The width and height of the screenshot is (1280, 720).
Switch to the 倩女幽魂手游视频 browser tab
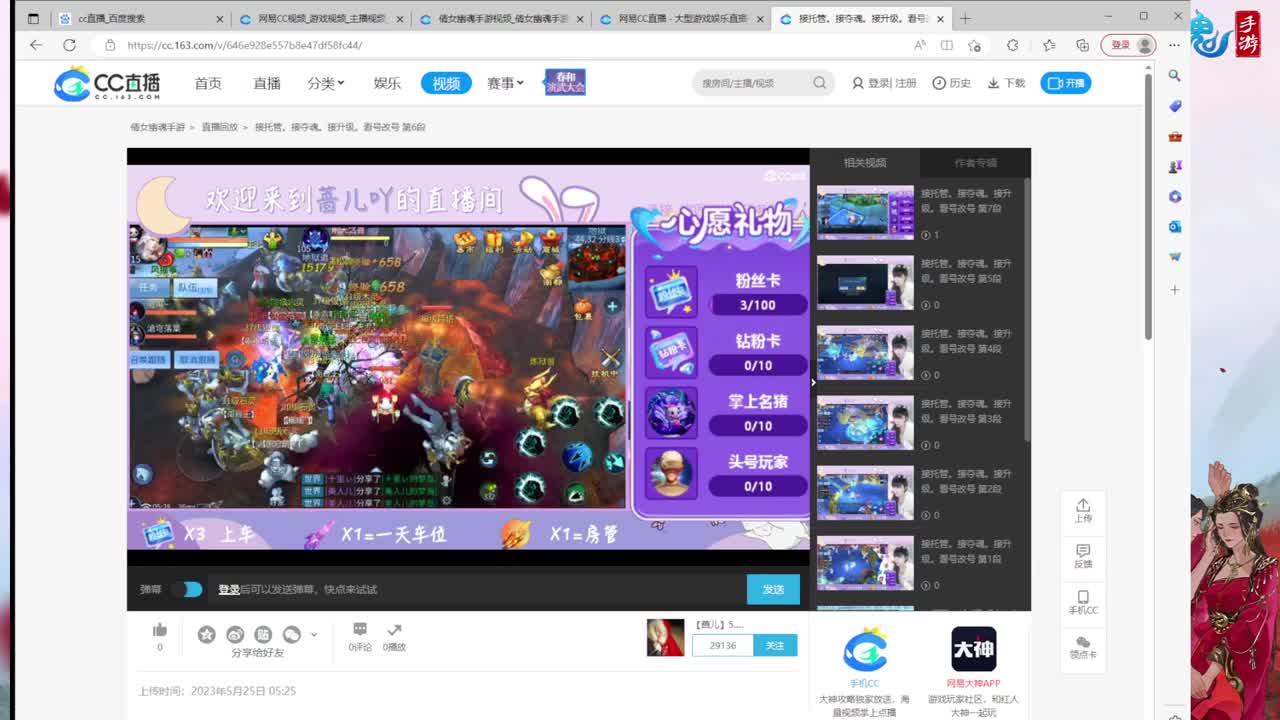tap(501, 19)
